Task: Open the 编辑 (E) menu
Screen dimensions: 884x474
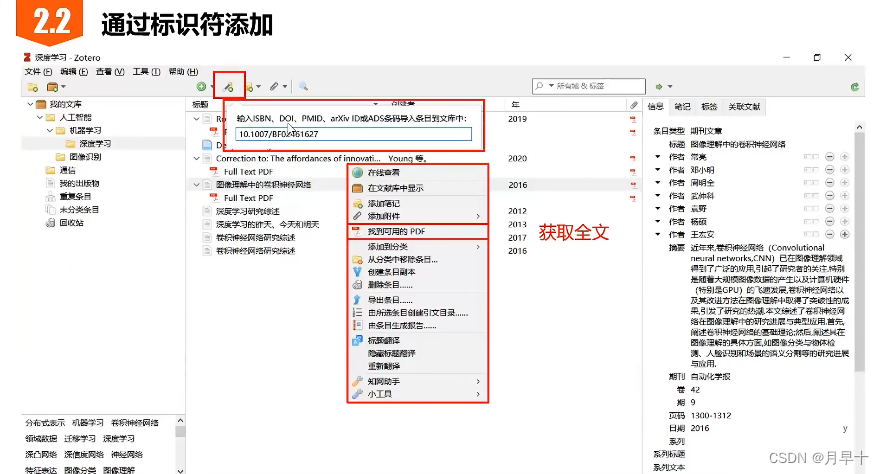Action: [74, 72]
